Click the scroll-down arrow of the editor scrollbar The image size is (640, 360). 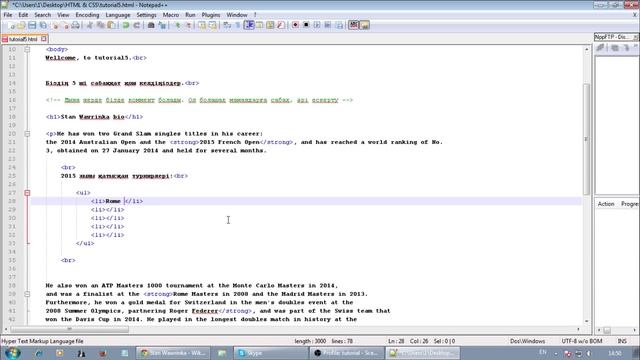coord(587,321)
